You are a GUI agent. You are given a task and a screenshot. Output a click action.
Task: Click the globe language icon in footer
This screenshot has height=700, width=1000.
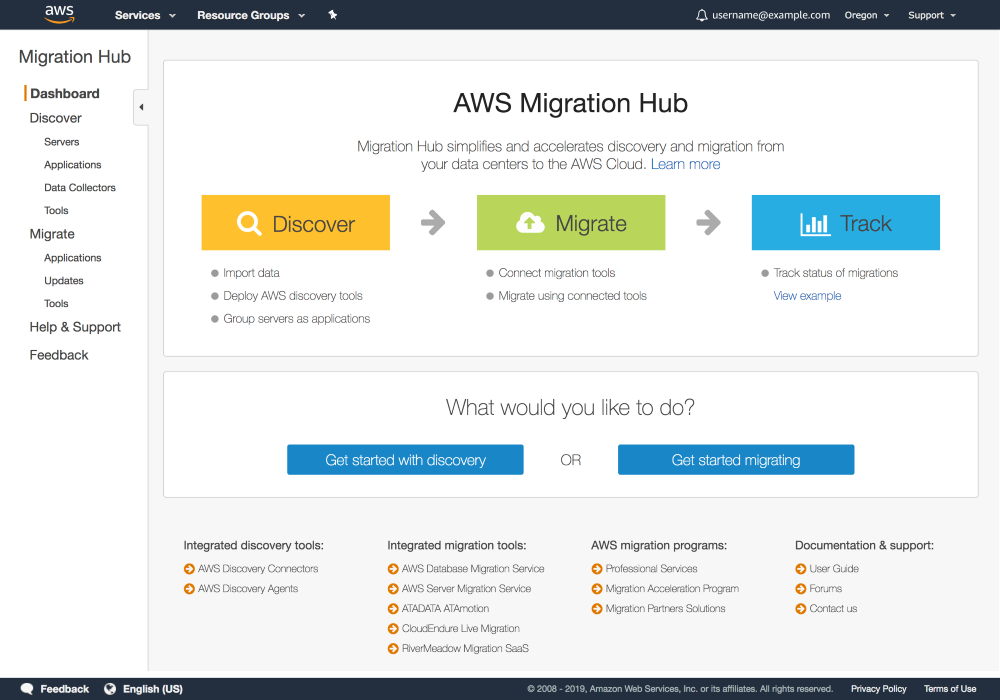click(110, 689)
